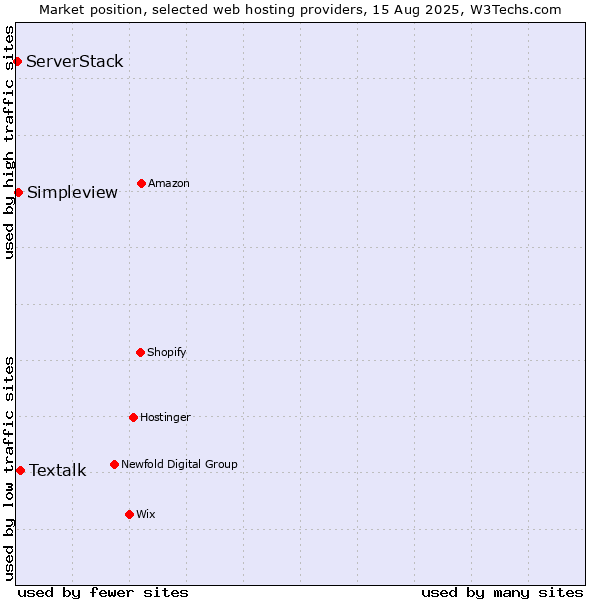600x600 pixels.
Task: Click the Shopify red data point
Action: coord(140,352)
